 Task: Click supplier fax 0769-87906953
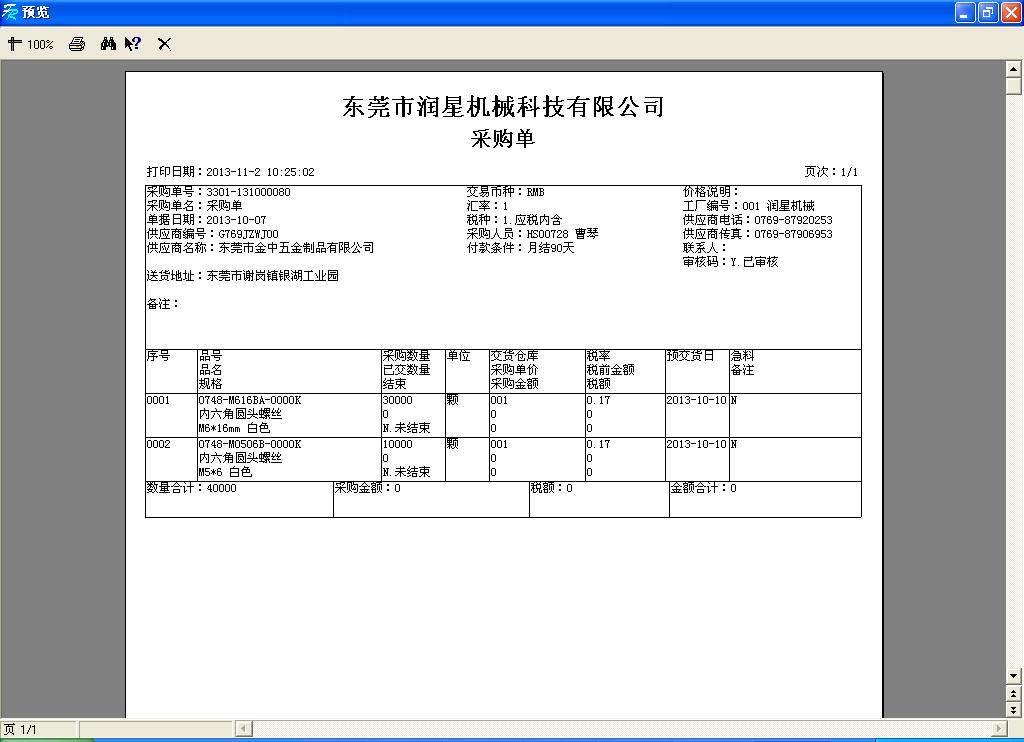point(793,234)
